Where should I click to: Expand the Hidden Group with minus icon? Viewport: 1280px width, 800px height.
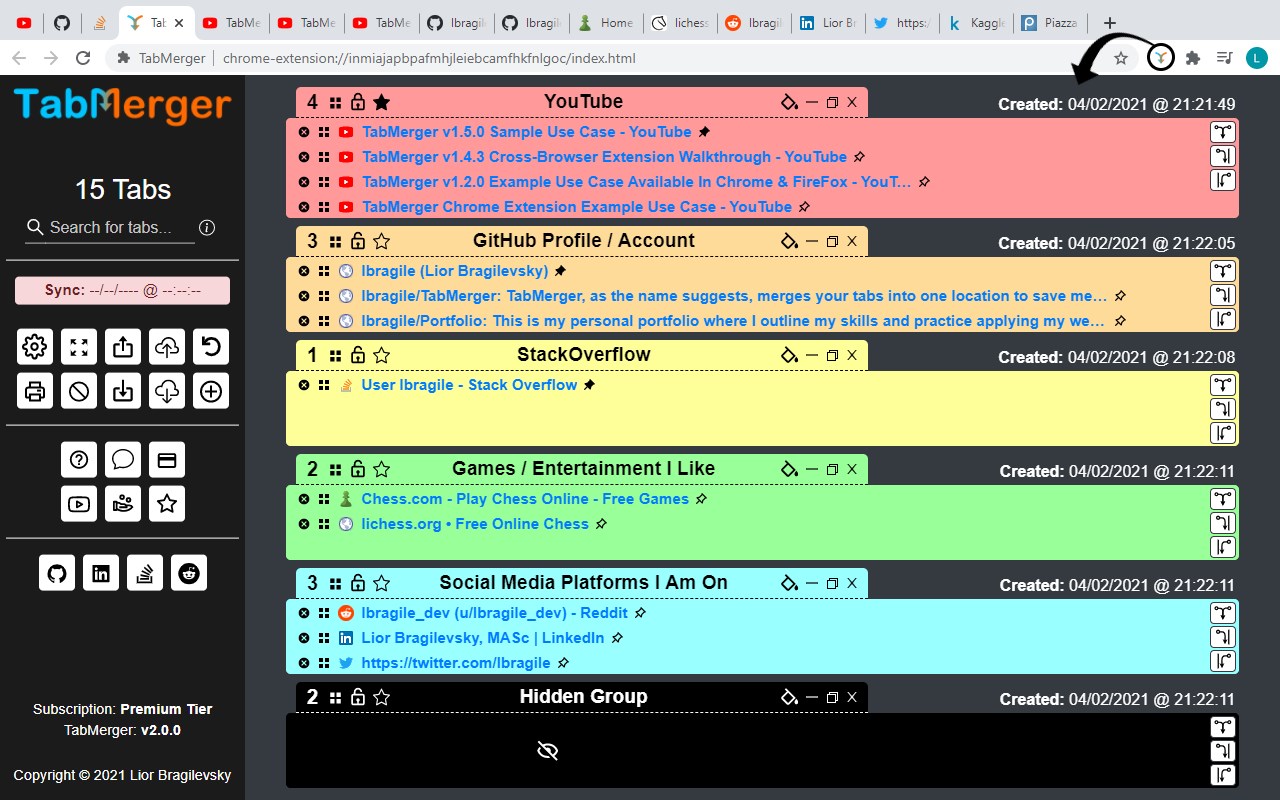coord(812,697)
